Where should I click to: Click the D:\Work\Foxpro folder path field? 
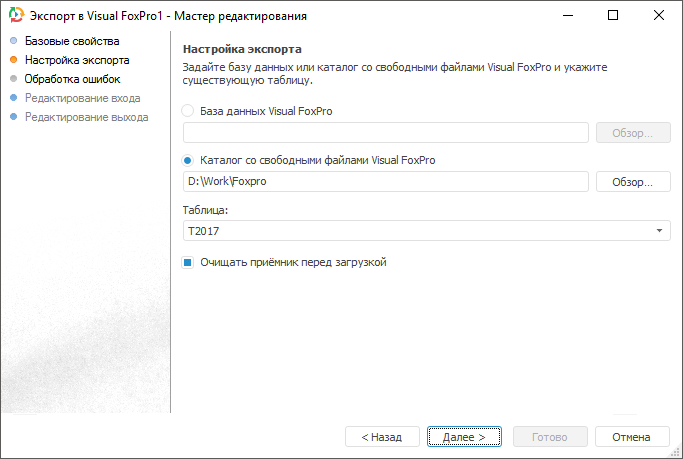coord(386,182)
